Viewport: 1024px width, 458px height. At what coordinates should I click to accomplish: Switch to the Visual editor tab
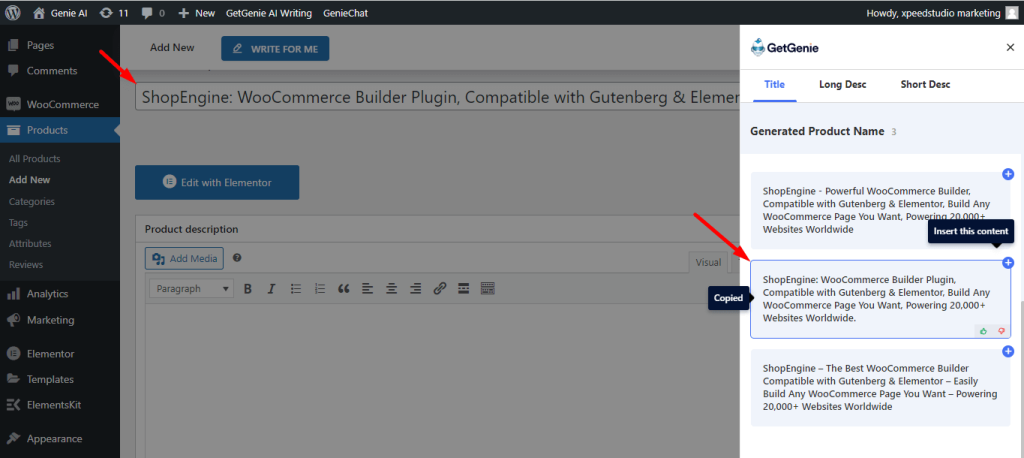(708, 262)
